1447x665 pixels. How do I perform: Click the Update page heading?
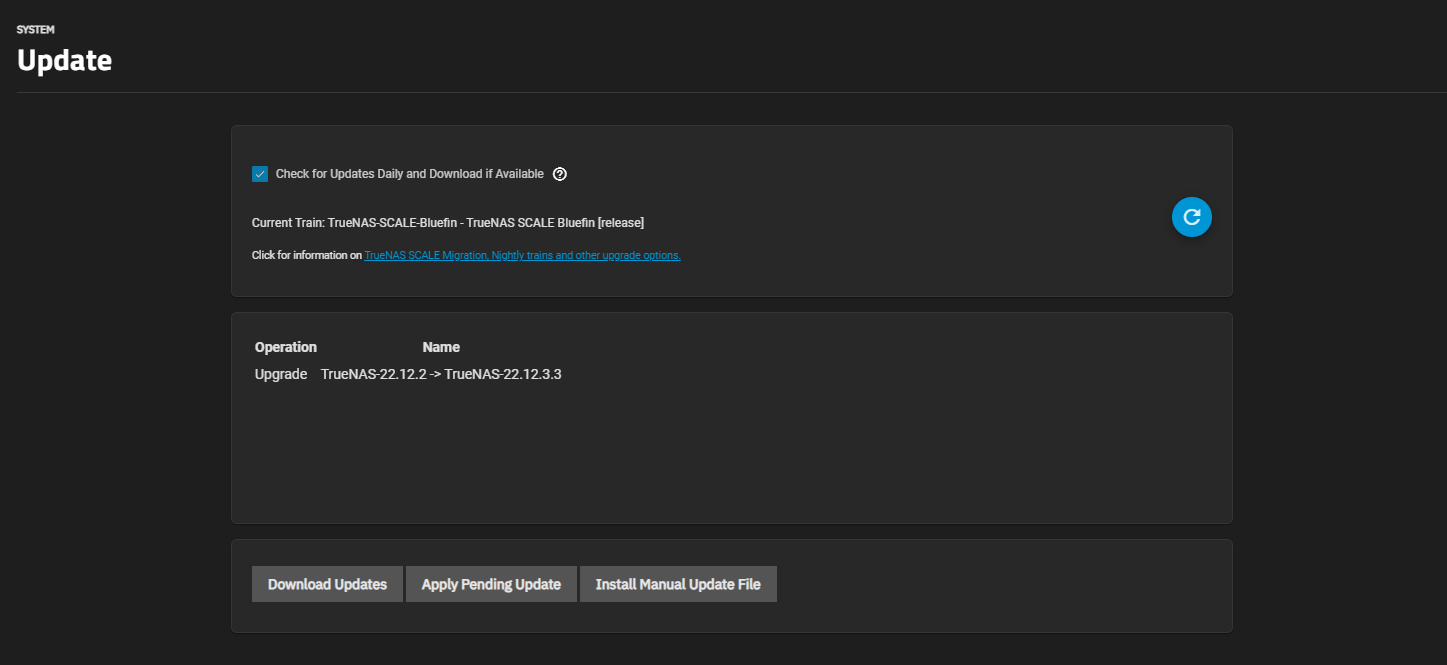click(64, 61)
